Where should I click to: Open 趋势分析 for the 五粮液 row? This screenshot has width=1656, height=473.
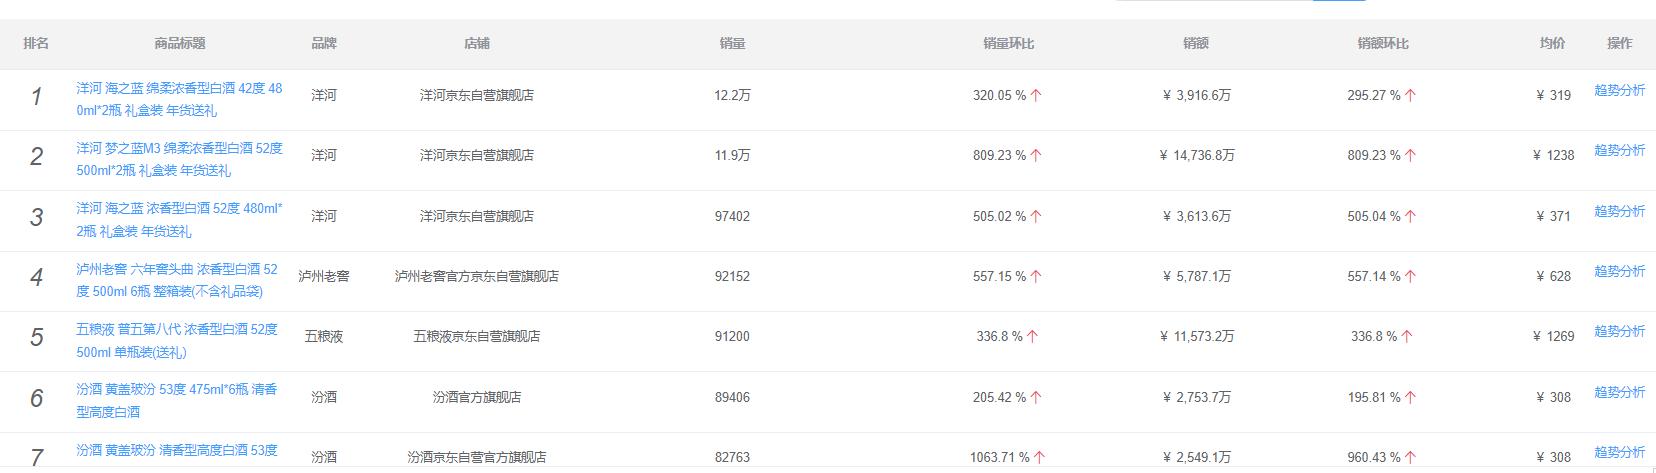[1619, 331]
